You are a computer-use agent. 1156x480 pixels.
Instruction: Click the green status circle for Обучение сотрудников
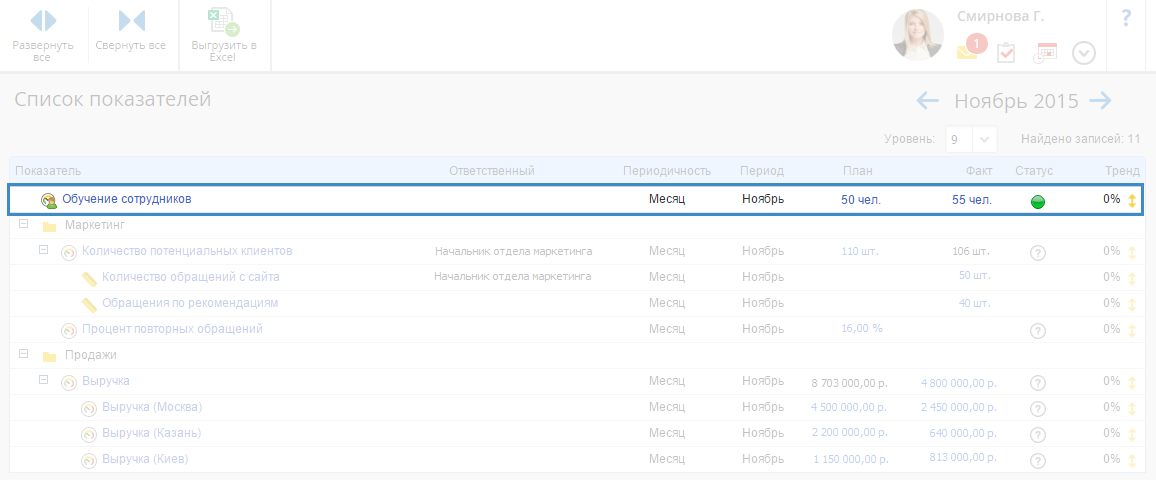tap(1037, 201)
